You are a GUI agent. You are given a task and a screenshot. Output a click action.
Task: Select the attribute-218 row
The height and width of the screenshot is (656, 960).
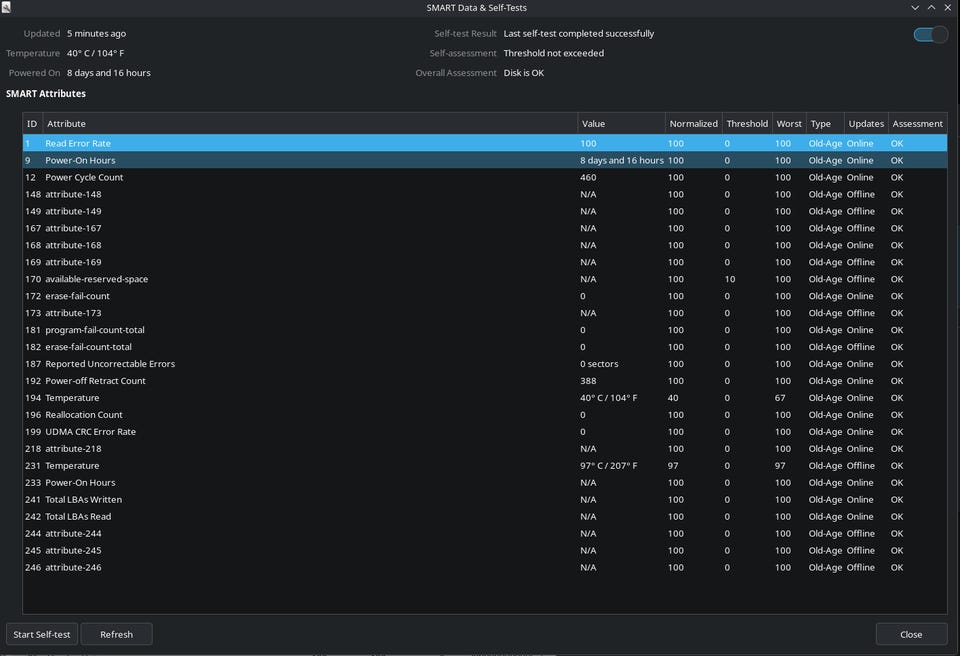click(x=485, y=448)
